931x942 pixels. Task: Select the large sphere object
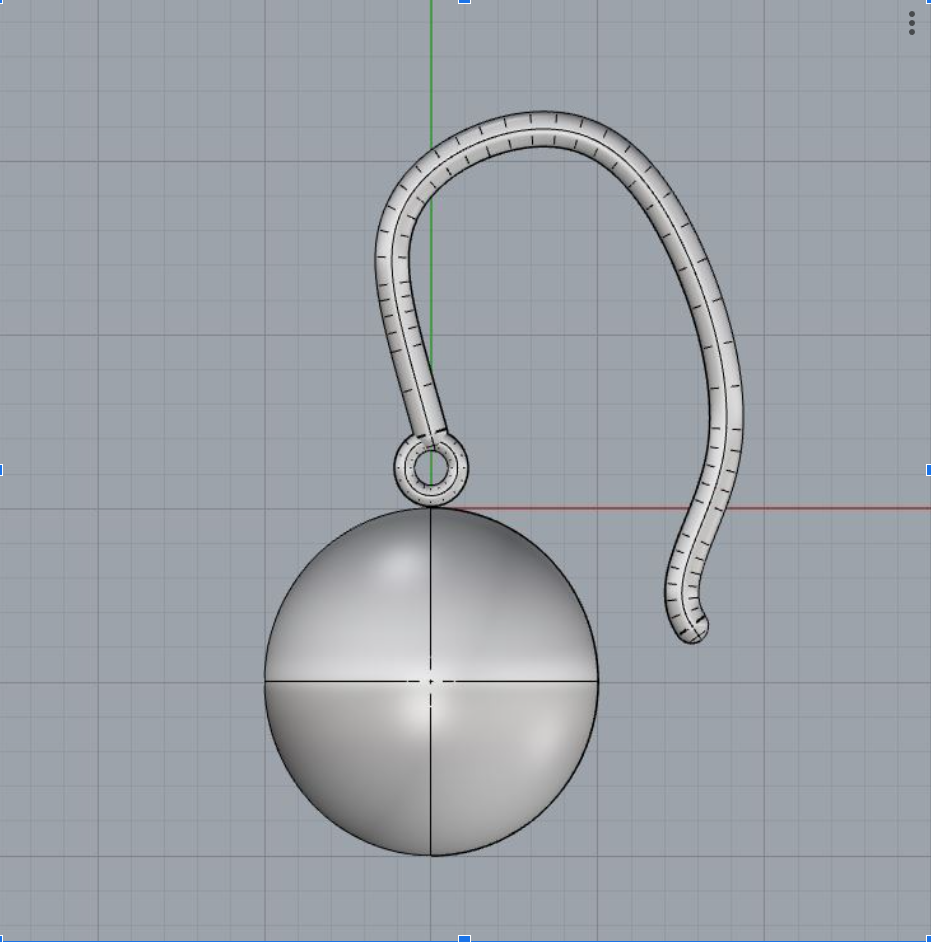tap(431, 682)
